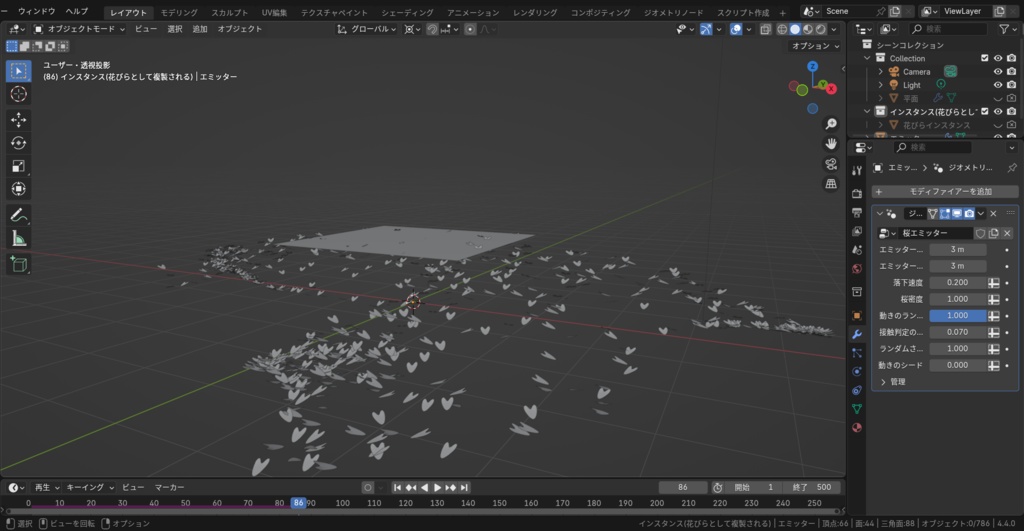The height and width of the screenshot is (531, 1024).
Task: Open the Render properties tab
Action: [x=857, y=194]
